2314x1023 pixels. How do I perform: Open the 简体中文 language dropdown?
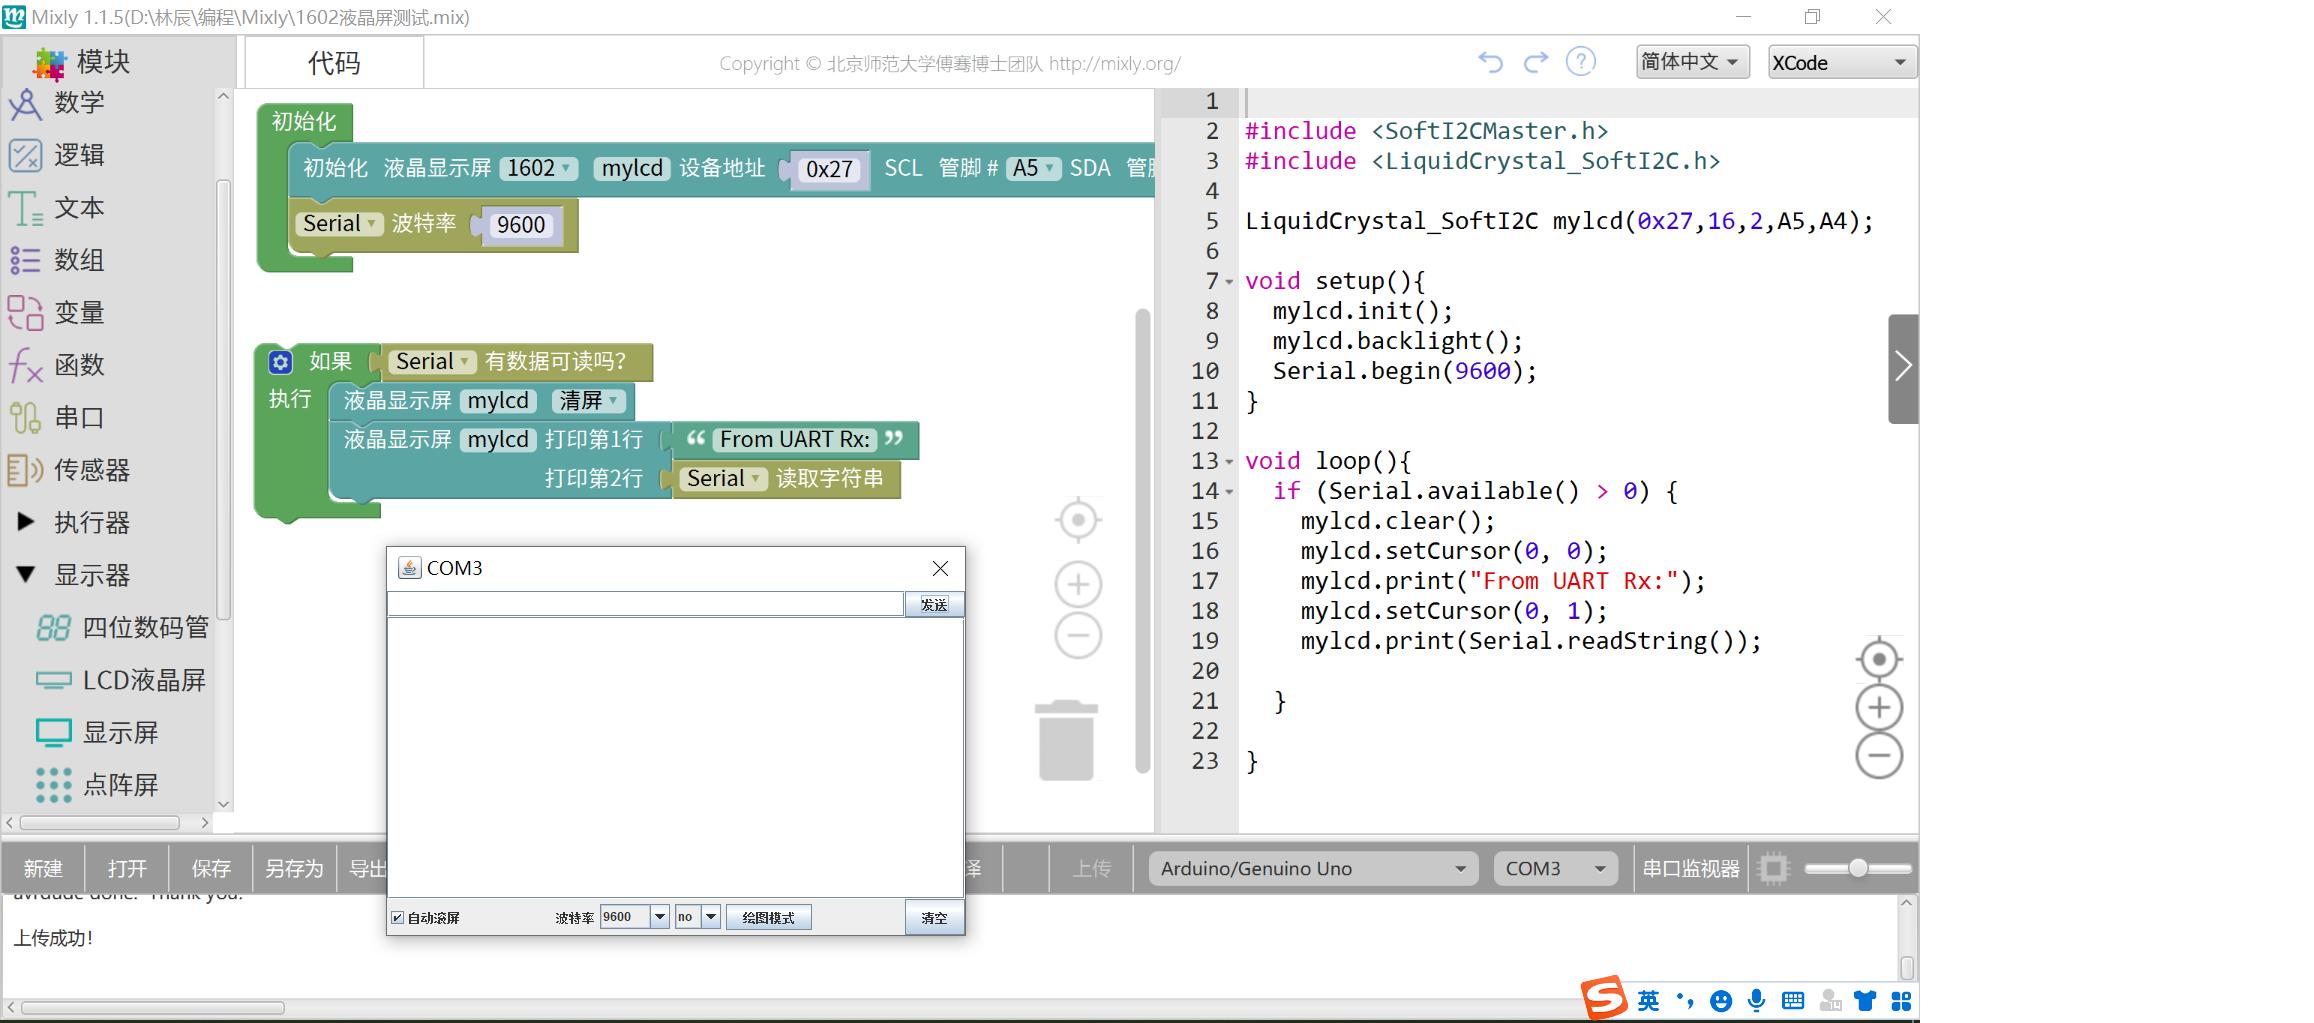(1691, 62)
